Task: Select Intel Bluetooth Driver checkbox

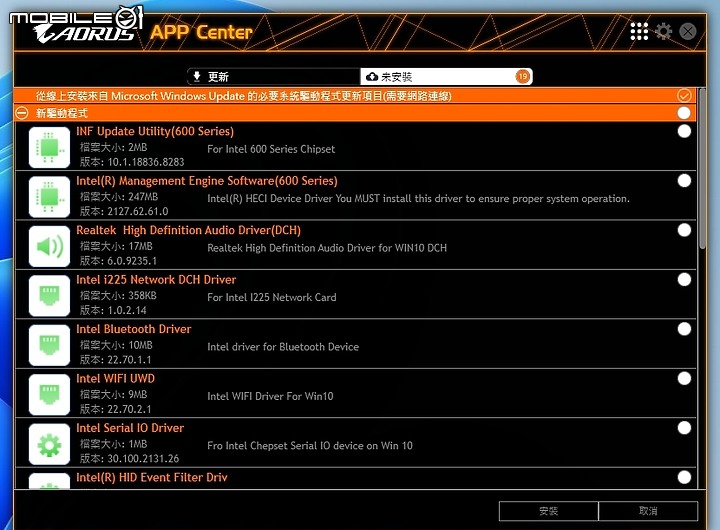Action: [x=684, y=329]
